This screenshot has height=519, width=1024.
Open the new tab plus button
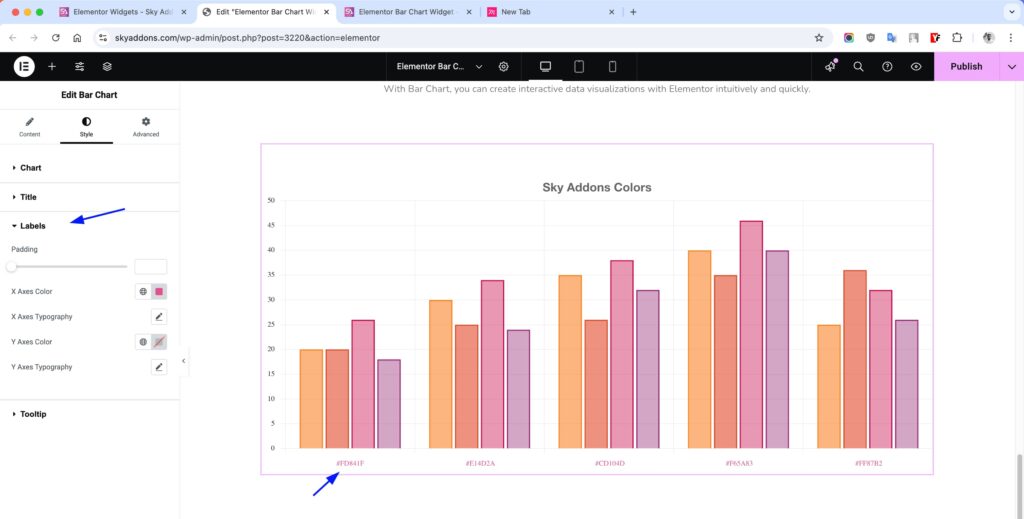pyautogui.click(x=633, y=12)
